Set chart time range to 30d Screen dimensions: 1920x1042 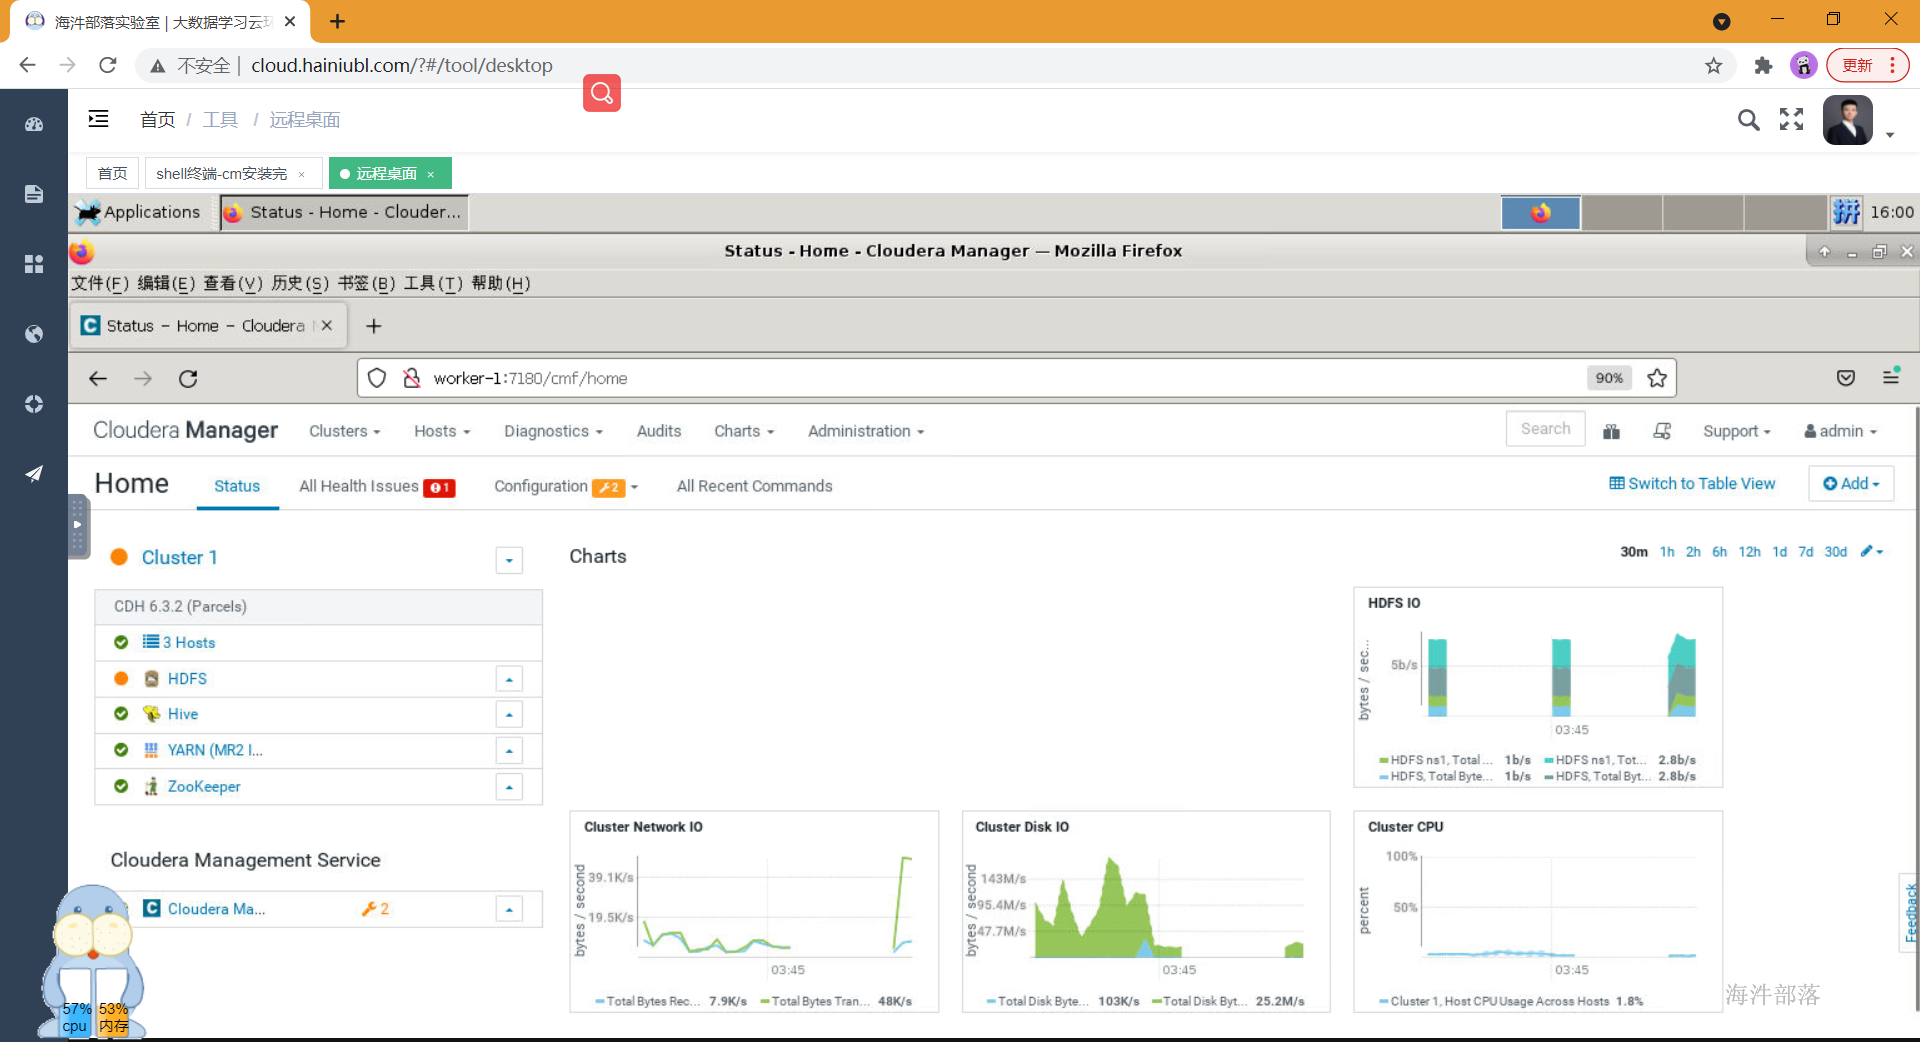click(x=1835, y=552)
